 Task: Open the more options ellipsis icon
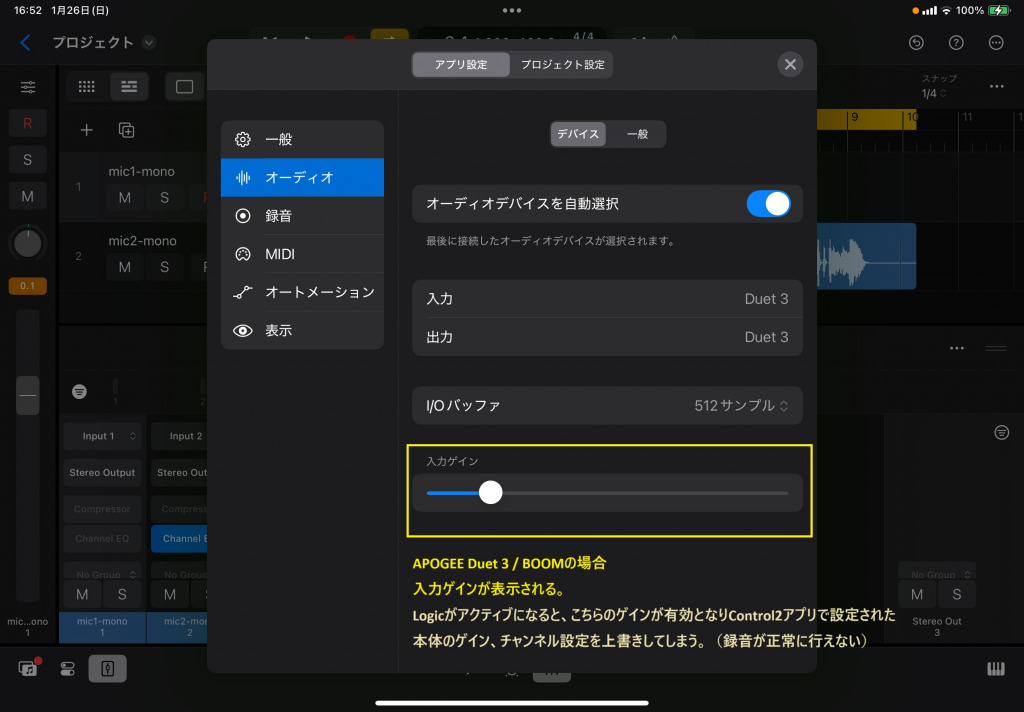click(996, 42)
